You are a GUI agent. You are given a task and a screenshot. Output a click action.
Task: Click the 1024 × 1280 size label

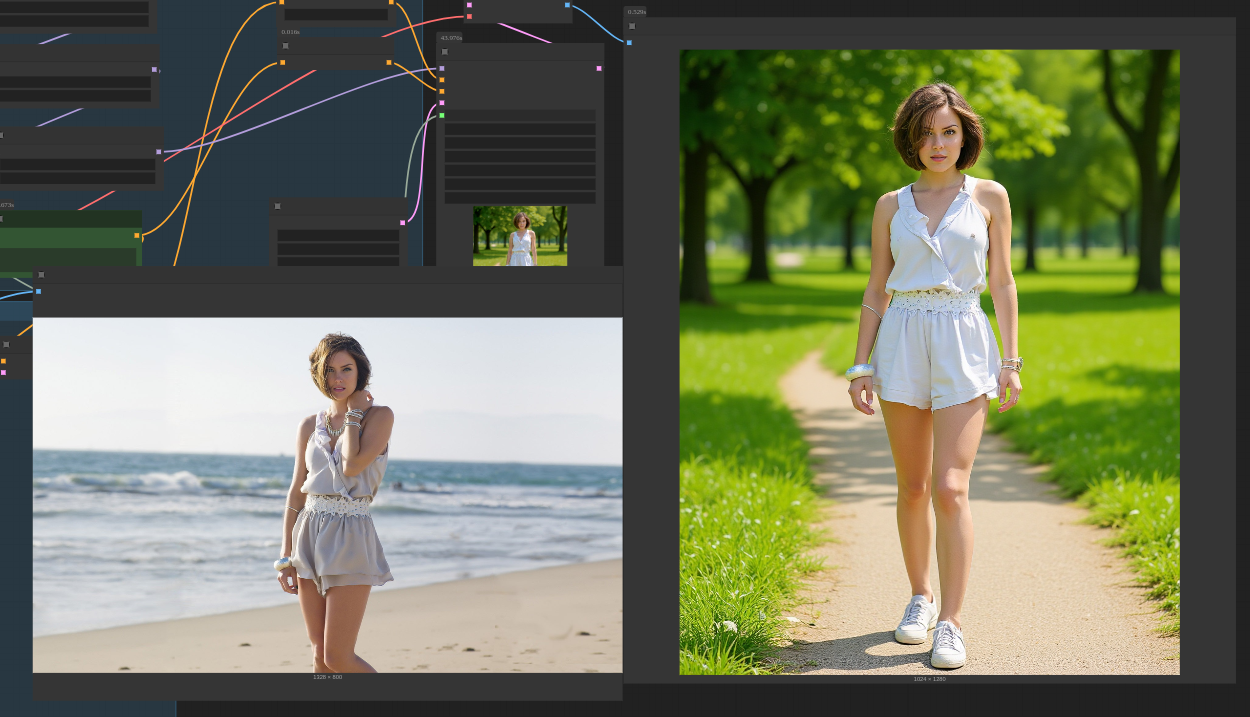point(929,679)
